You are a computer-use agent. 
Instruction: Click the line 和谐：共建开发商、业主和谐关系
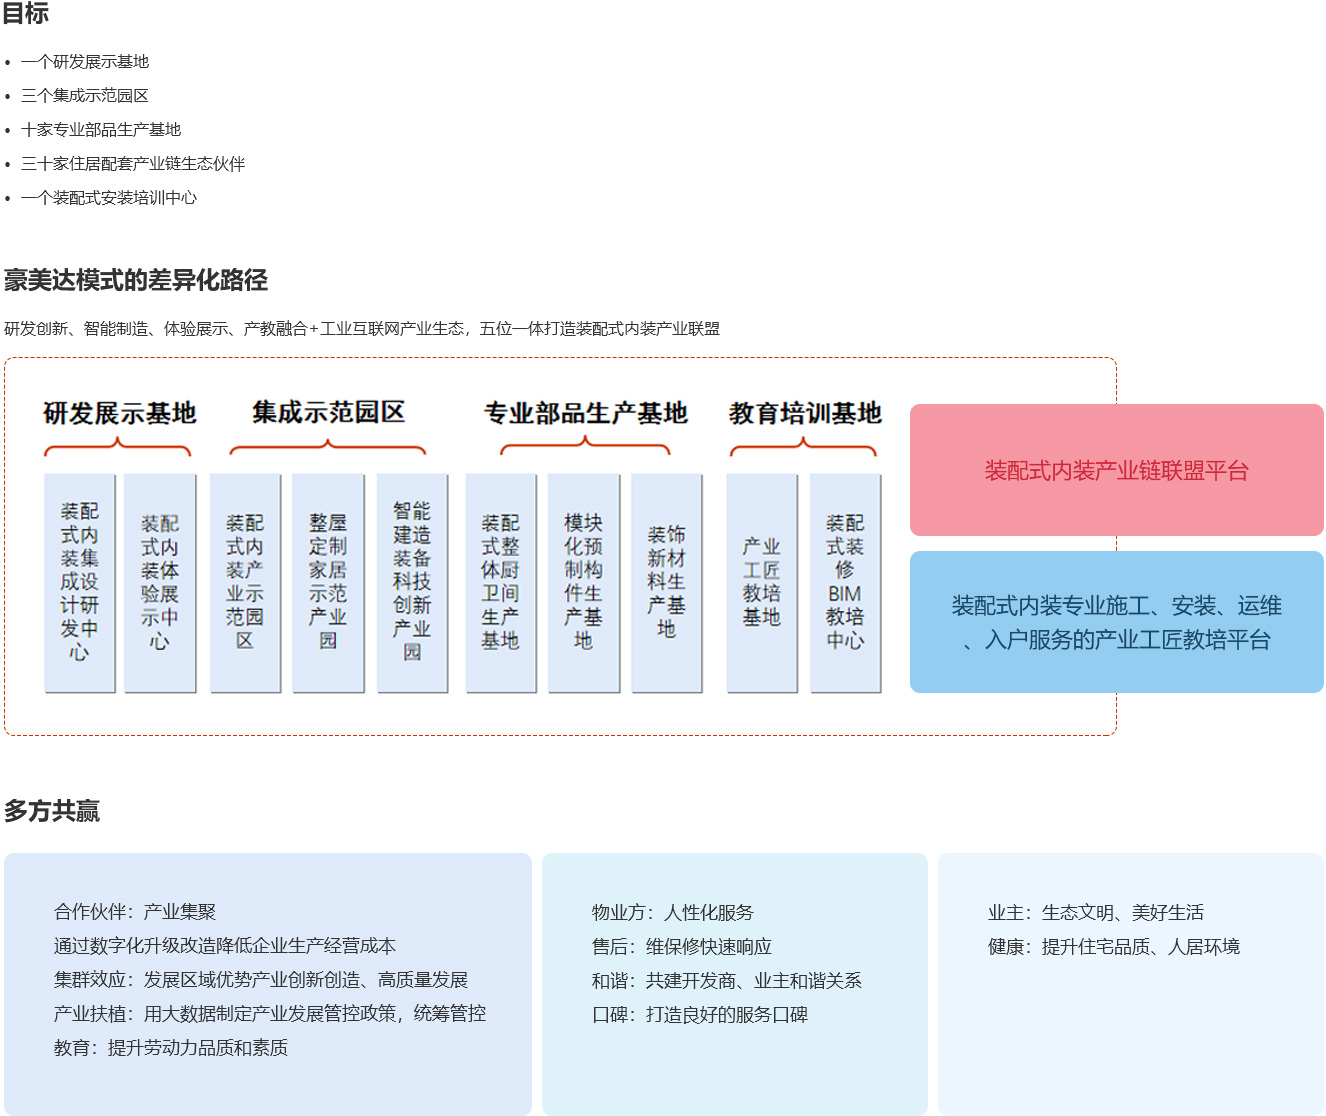coord(727,981)
